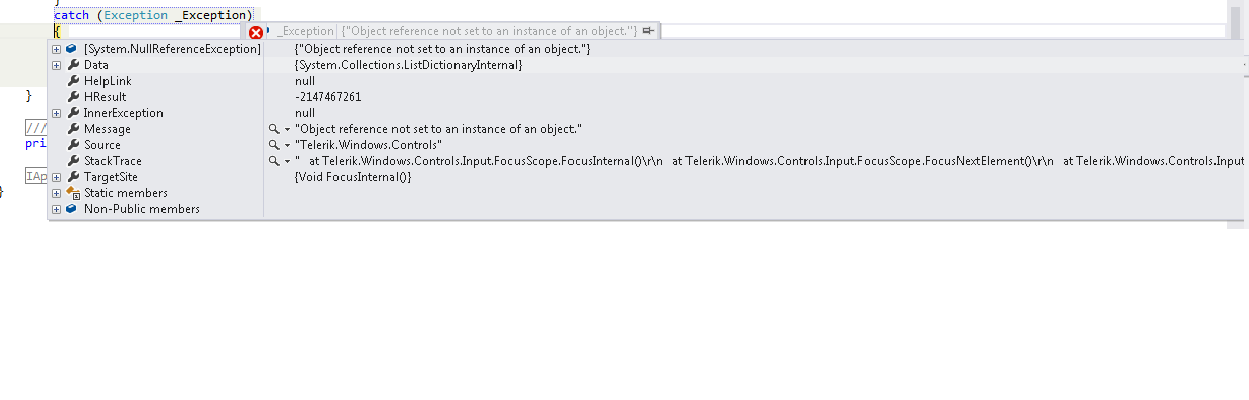Open visualizer dropdown arrow for Source

pyautogui.click(x=287, y=145)
